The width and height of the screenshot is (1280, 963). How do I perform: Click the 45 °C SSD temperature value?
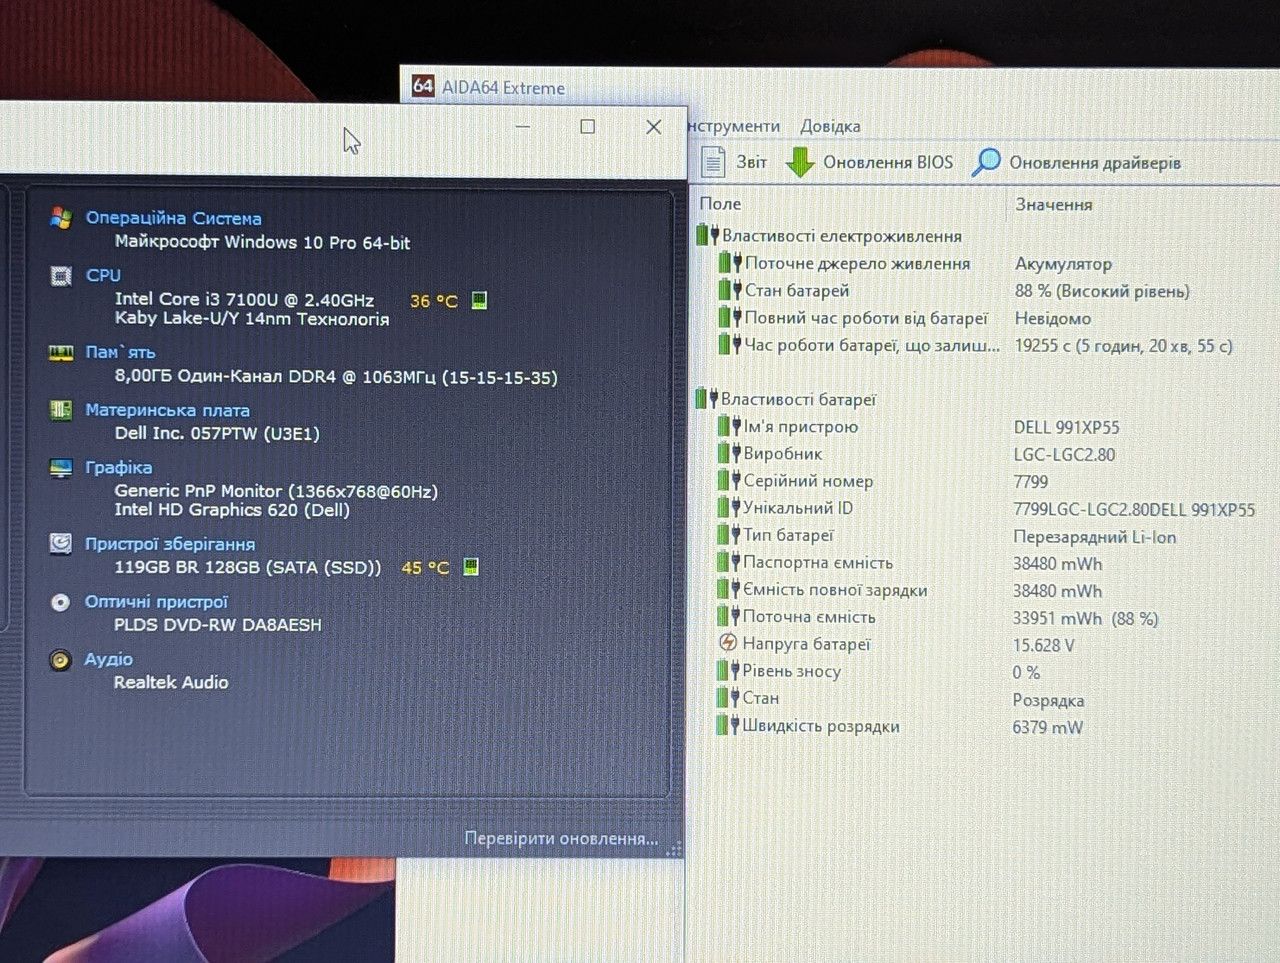[x=425, y=568]
